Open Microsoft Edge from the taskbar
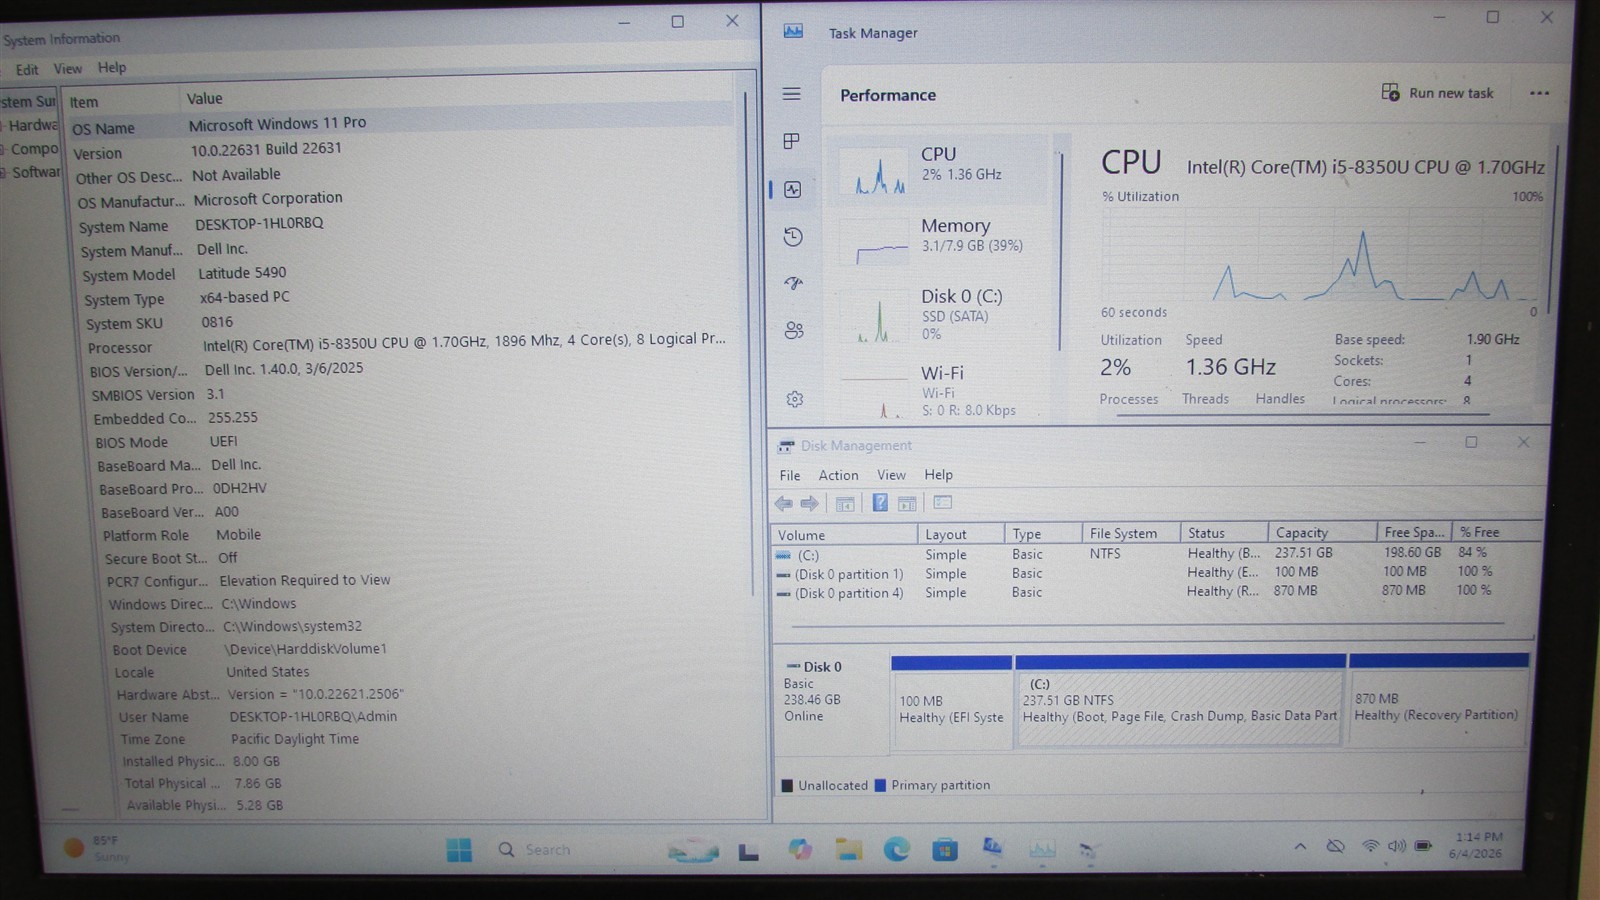Image resolution: width=1600 pixels, height=900 pixels. [897, 850]
